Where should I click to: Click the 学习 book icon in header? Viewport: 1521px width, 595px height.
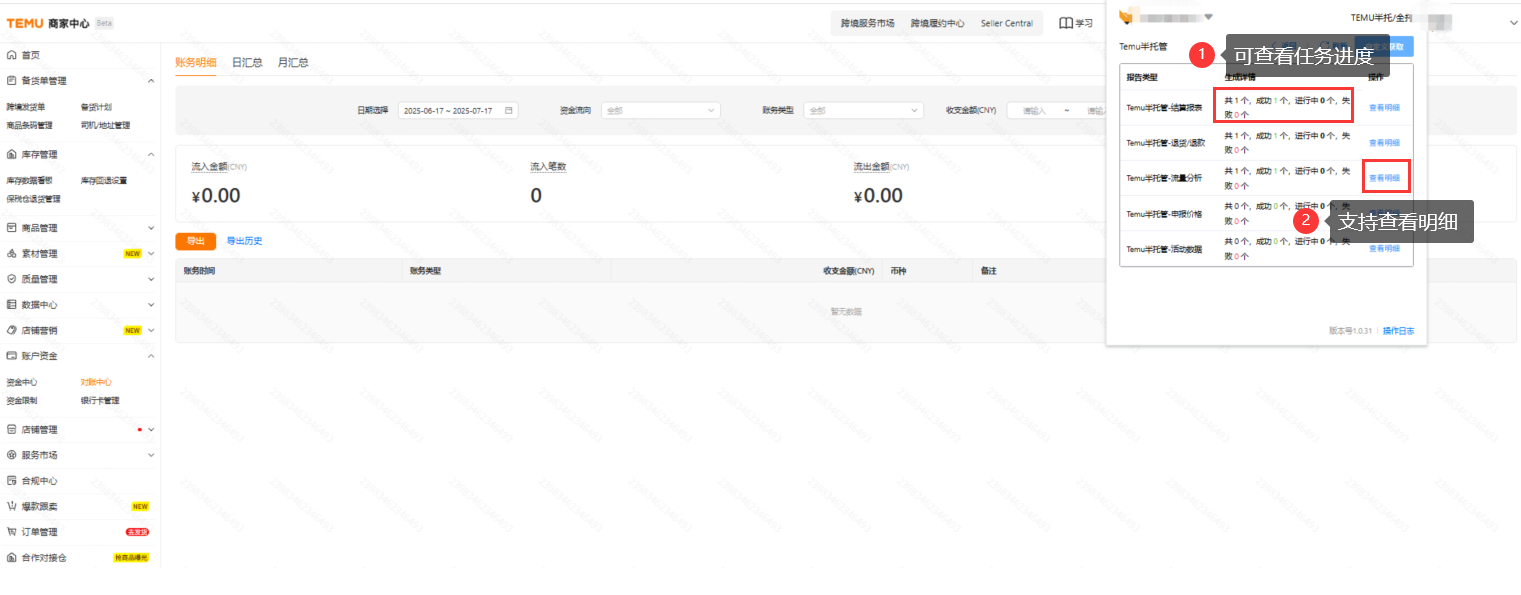point(1066,23)
